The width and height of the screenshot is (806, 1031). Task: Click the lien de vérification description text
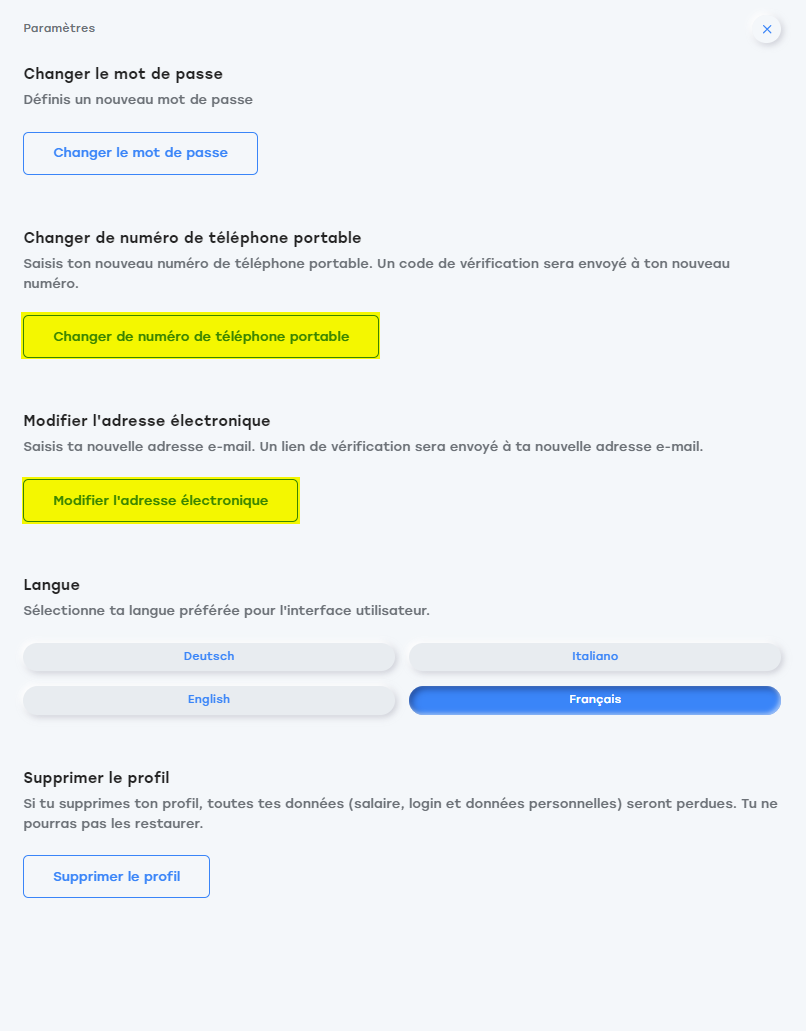coord(363,446)
